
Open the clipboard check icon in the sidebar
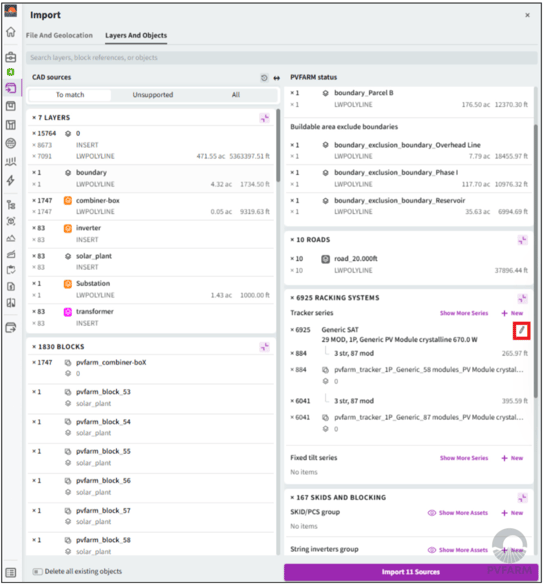[11, 270]
